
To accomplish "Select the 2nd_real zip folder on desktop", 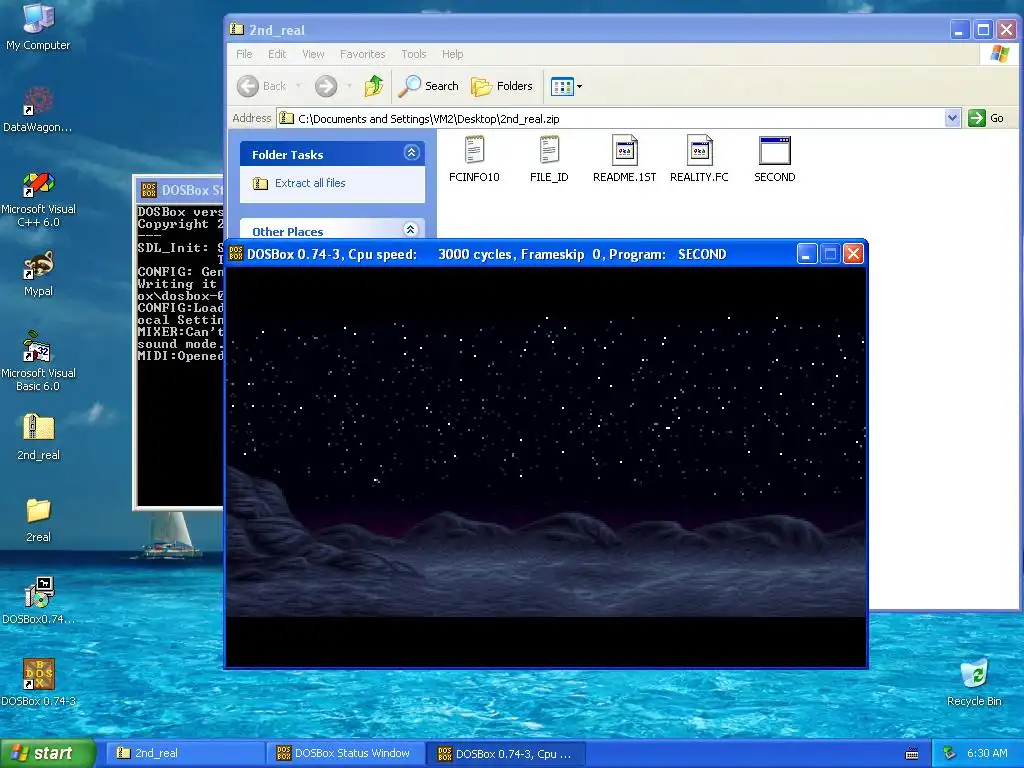I will [38, 438].
